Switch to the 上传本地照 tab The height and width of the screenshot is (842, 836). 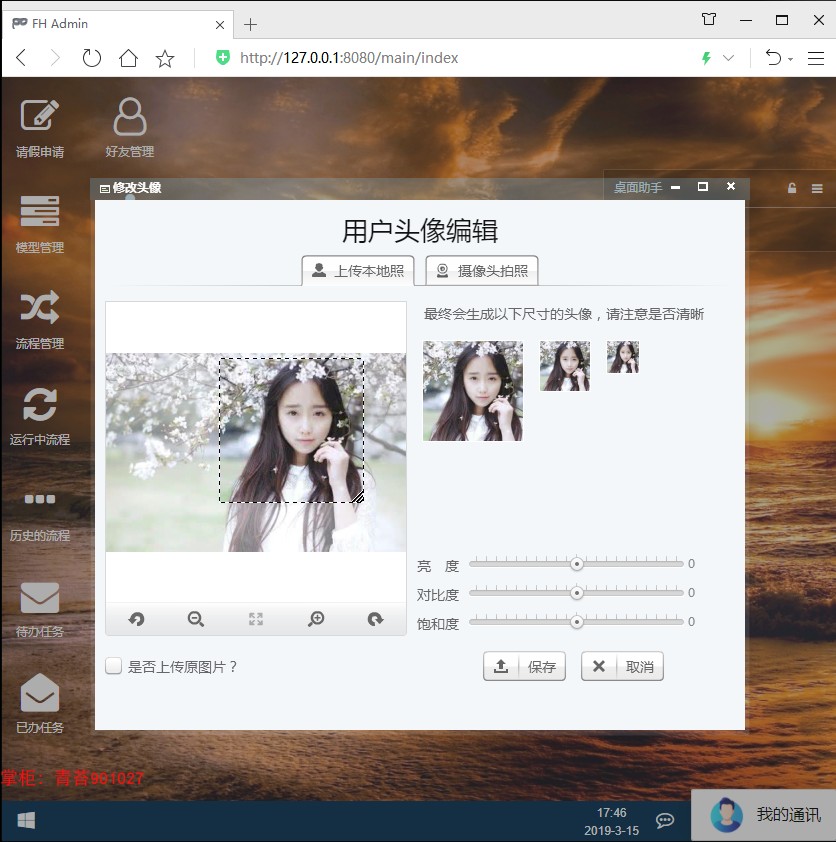point(358,270)
